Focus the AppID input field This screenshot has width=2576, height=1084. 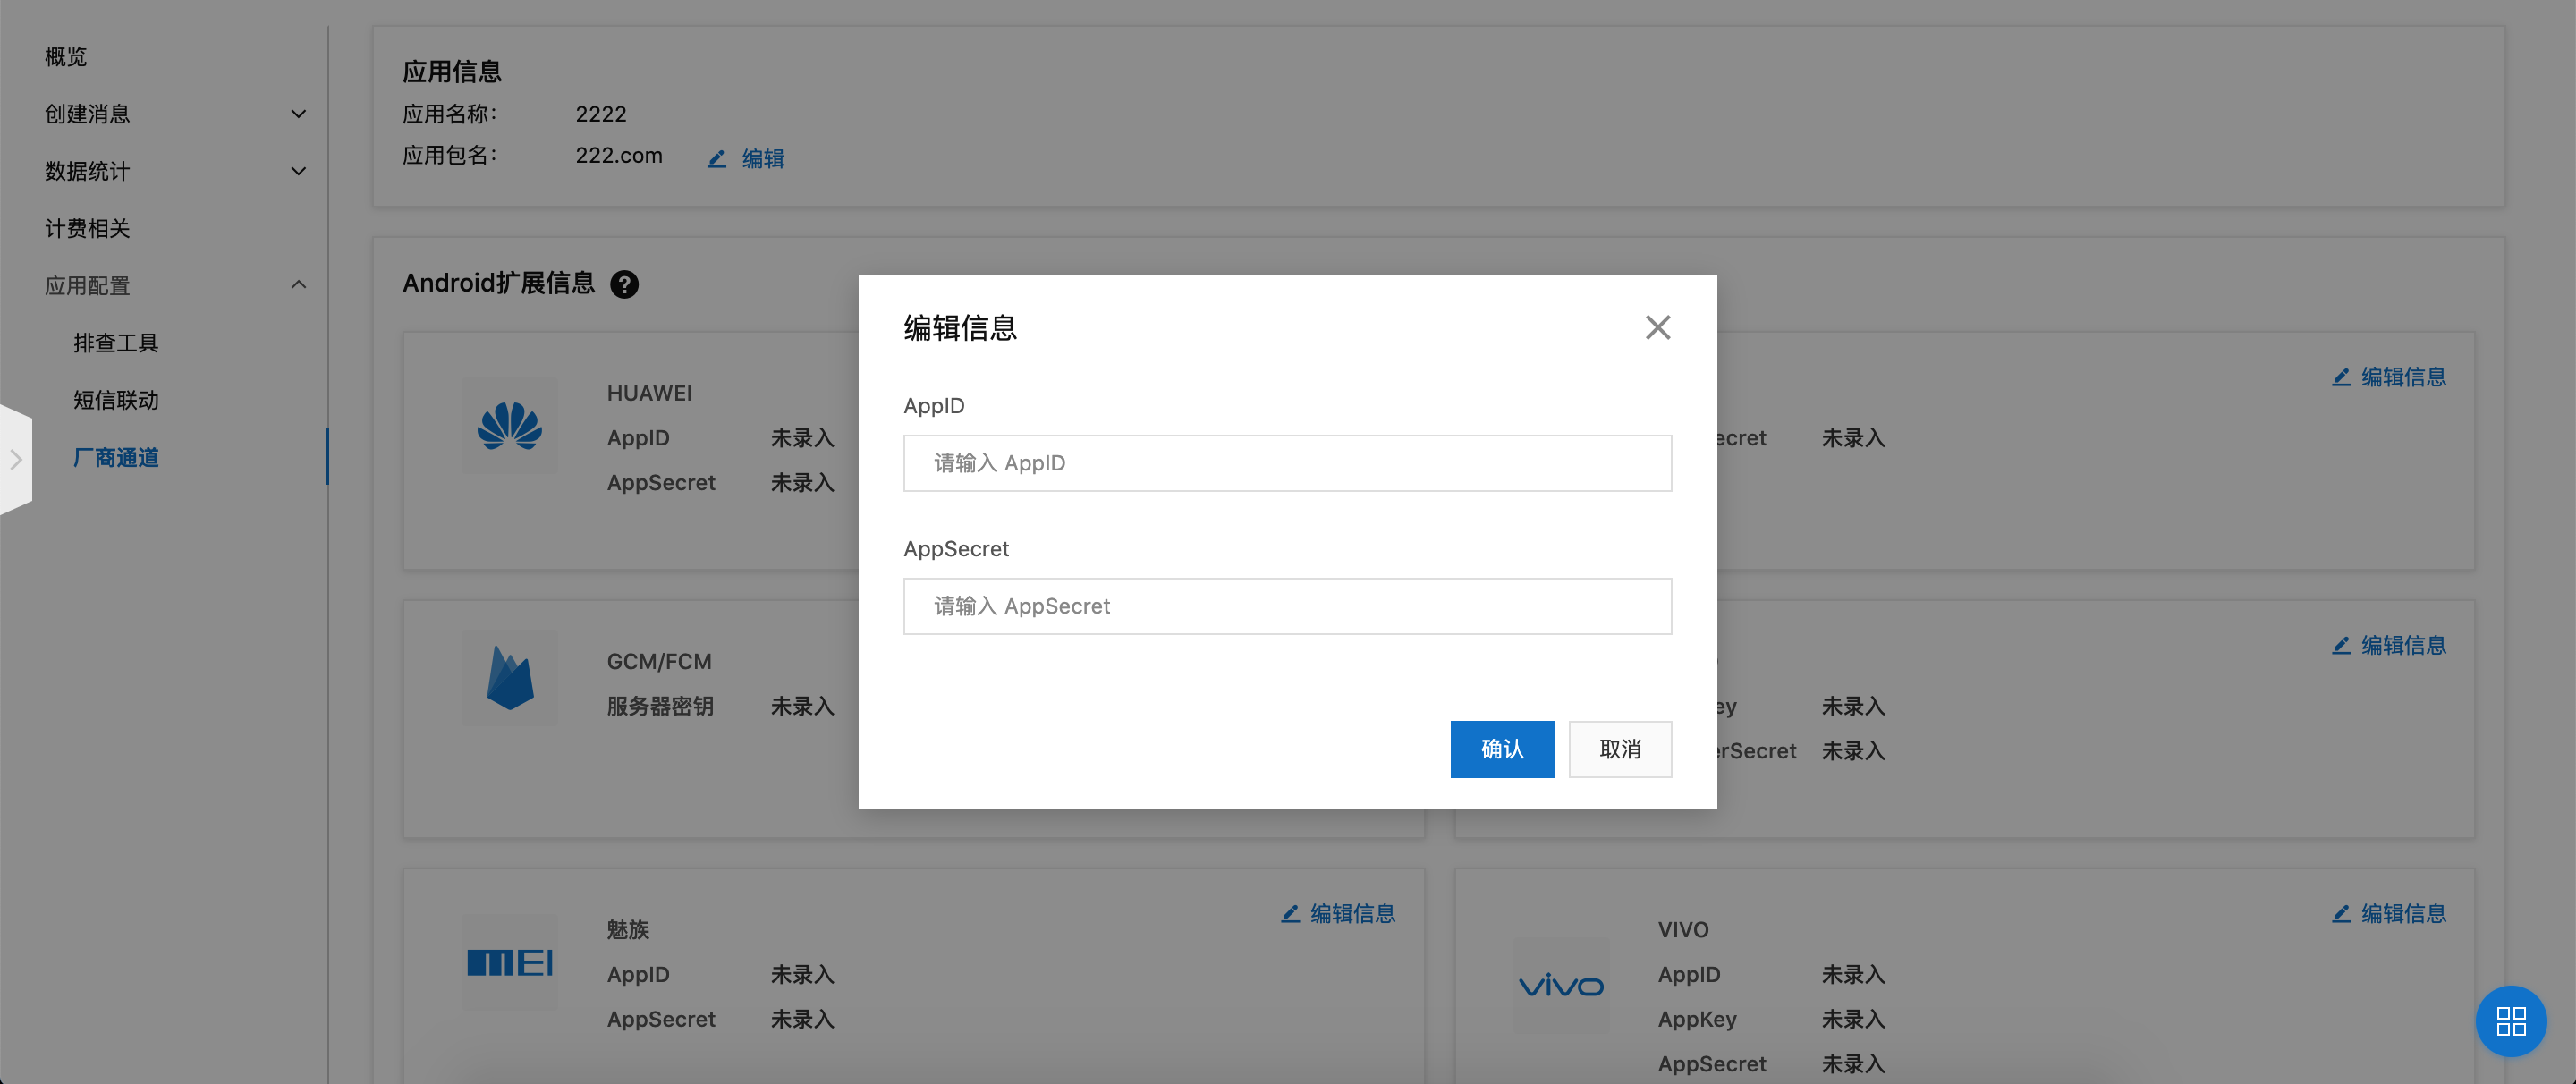pyautogui.click(x=1287, y=463)
